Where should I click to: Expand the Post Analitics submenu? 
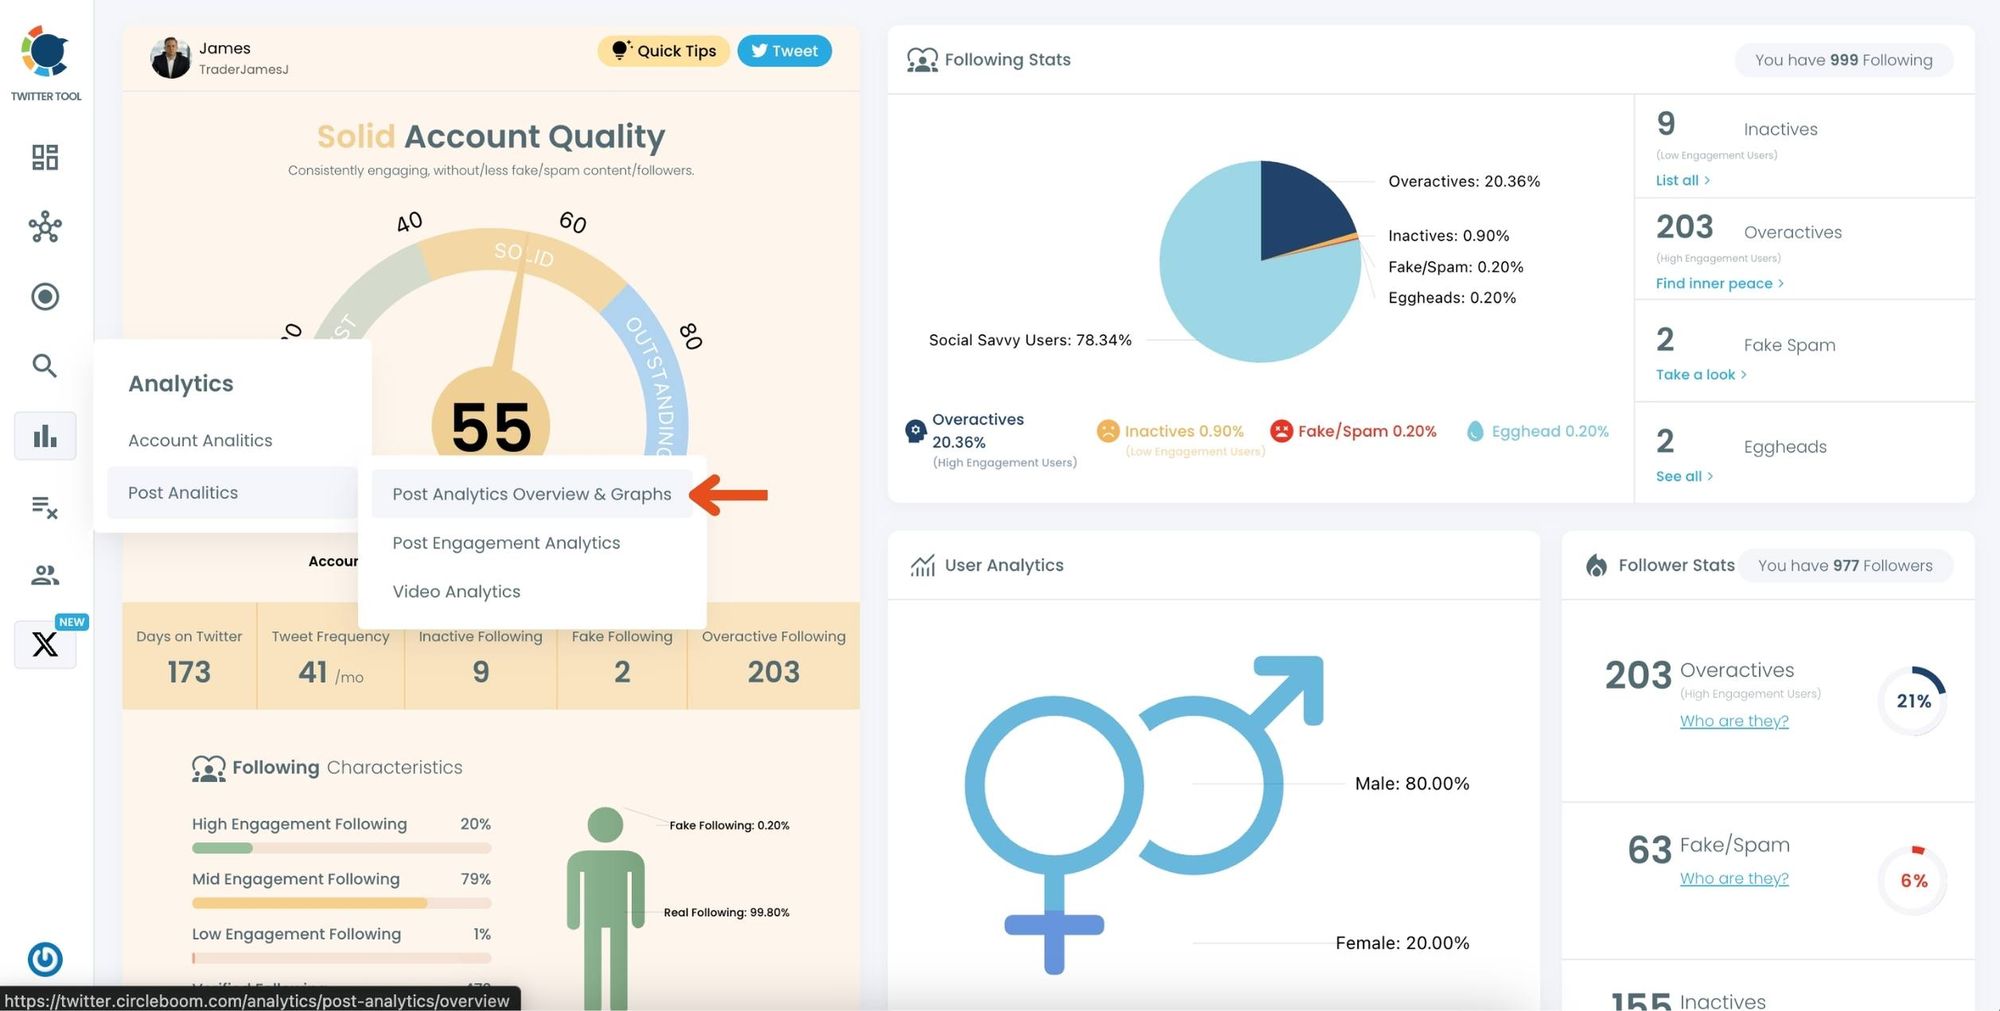182,492
